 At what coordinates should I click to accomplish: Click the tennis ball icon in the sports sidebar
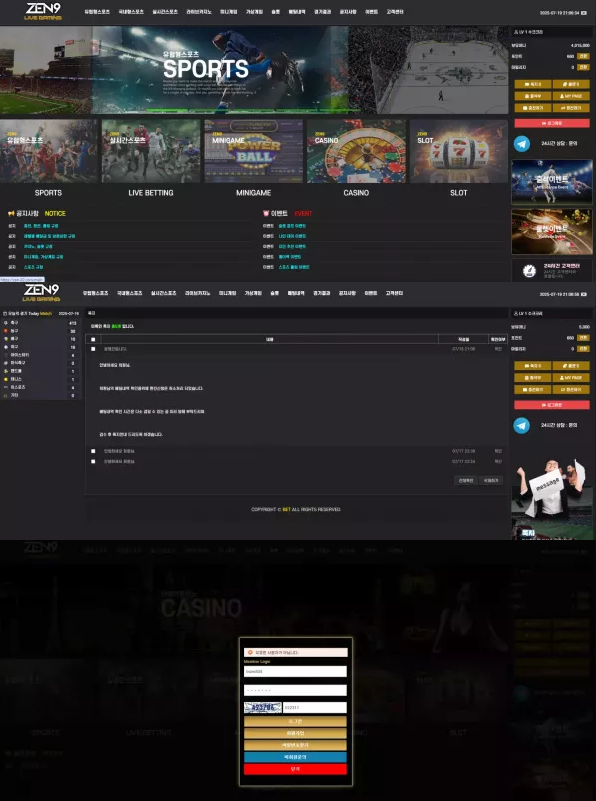[x=6, y=379]
